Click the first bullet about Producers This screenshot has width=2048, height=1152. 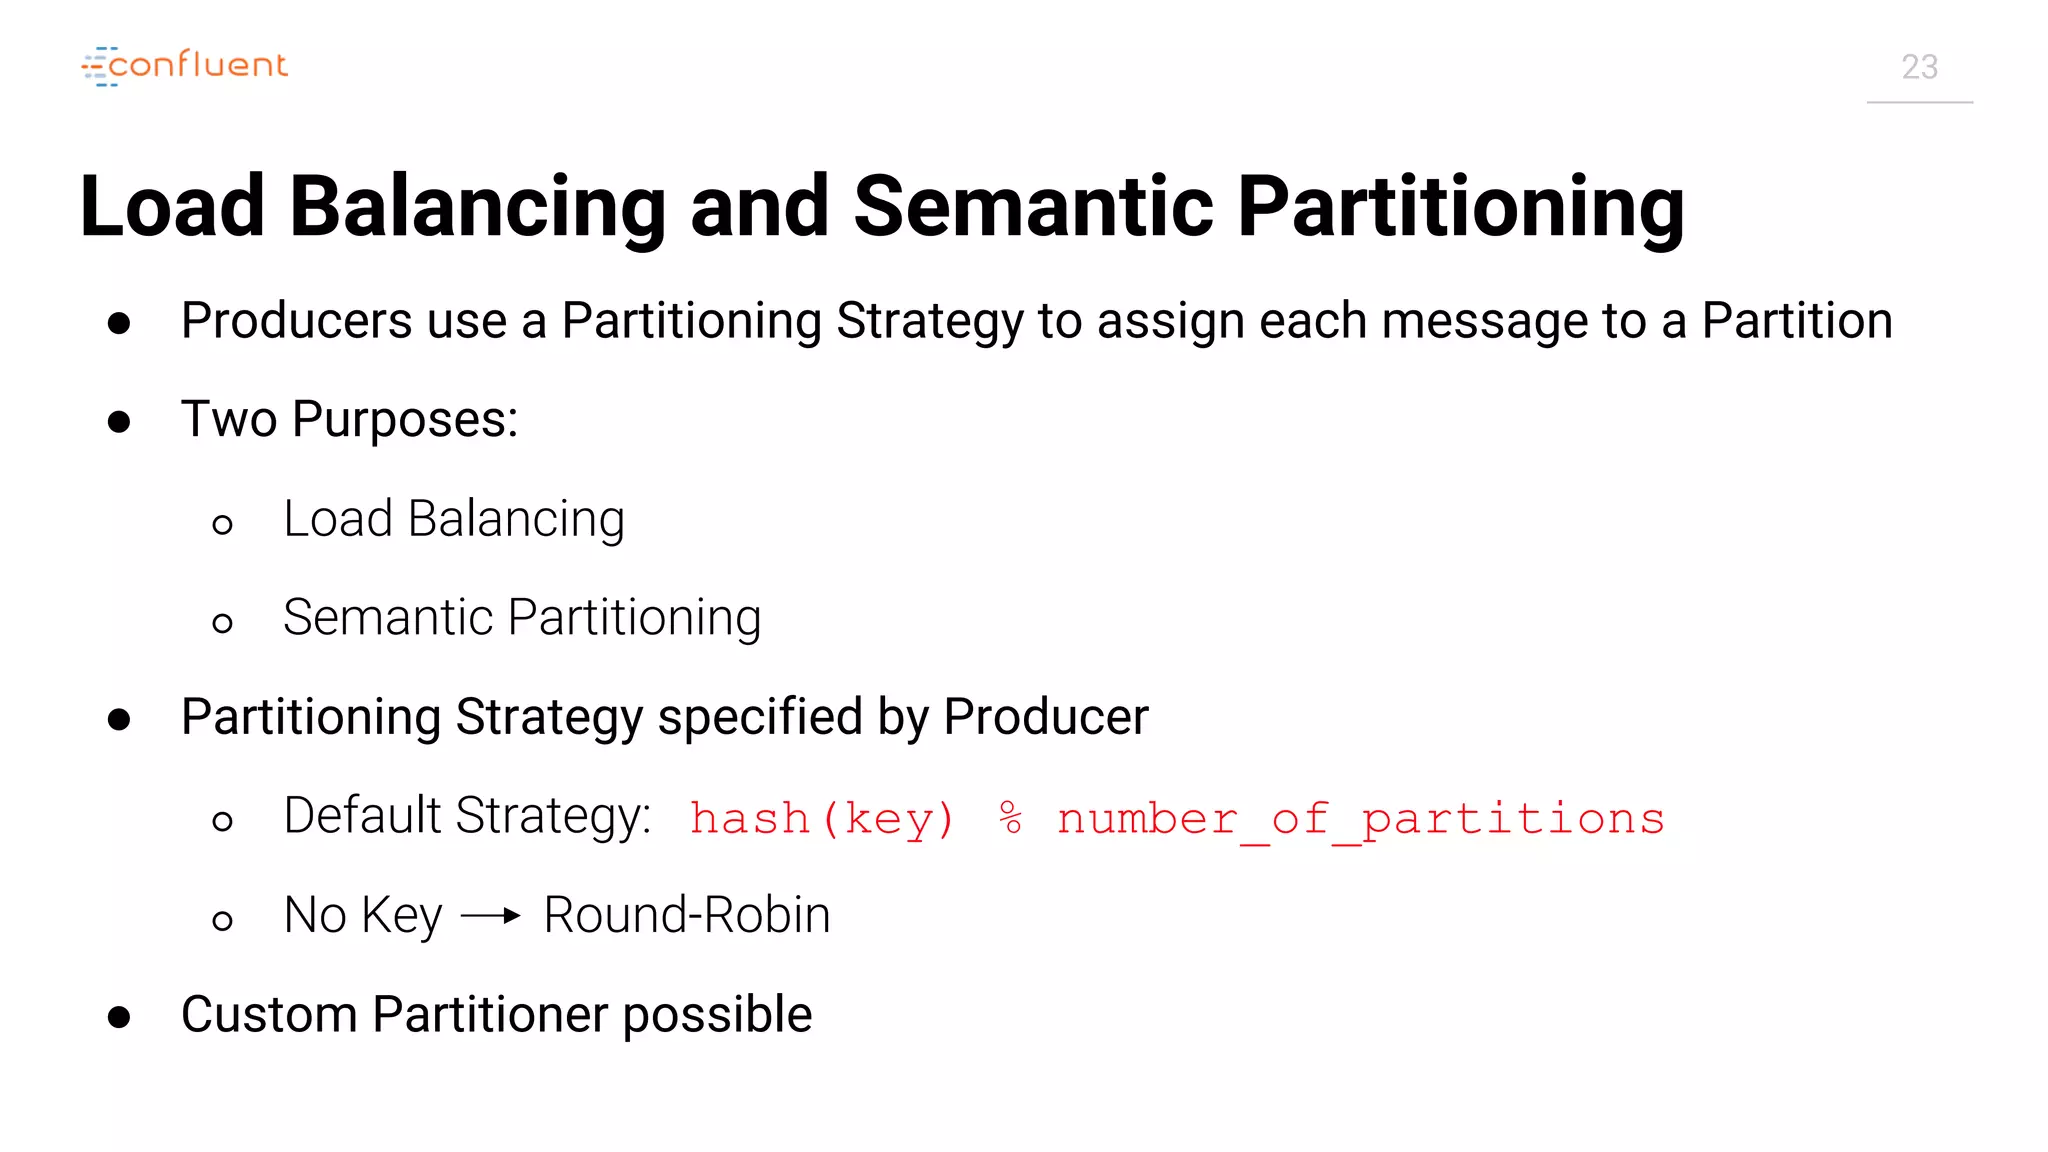point(1037,322)
